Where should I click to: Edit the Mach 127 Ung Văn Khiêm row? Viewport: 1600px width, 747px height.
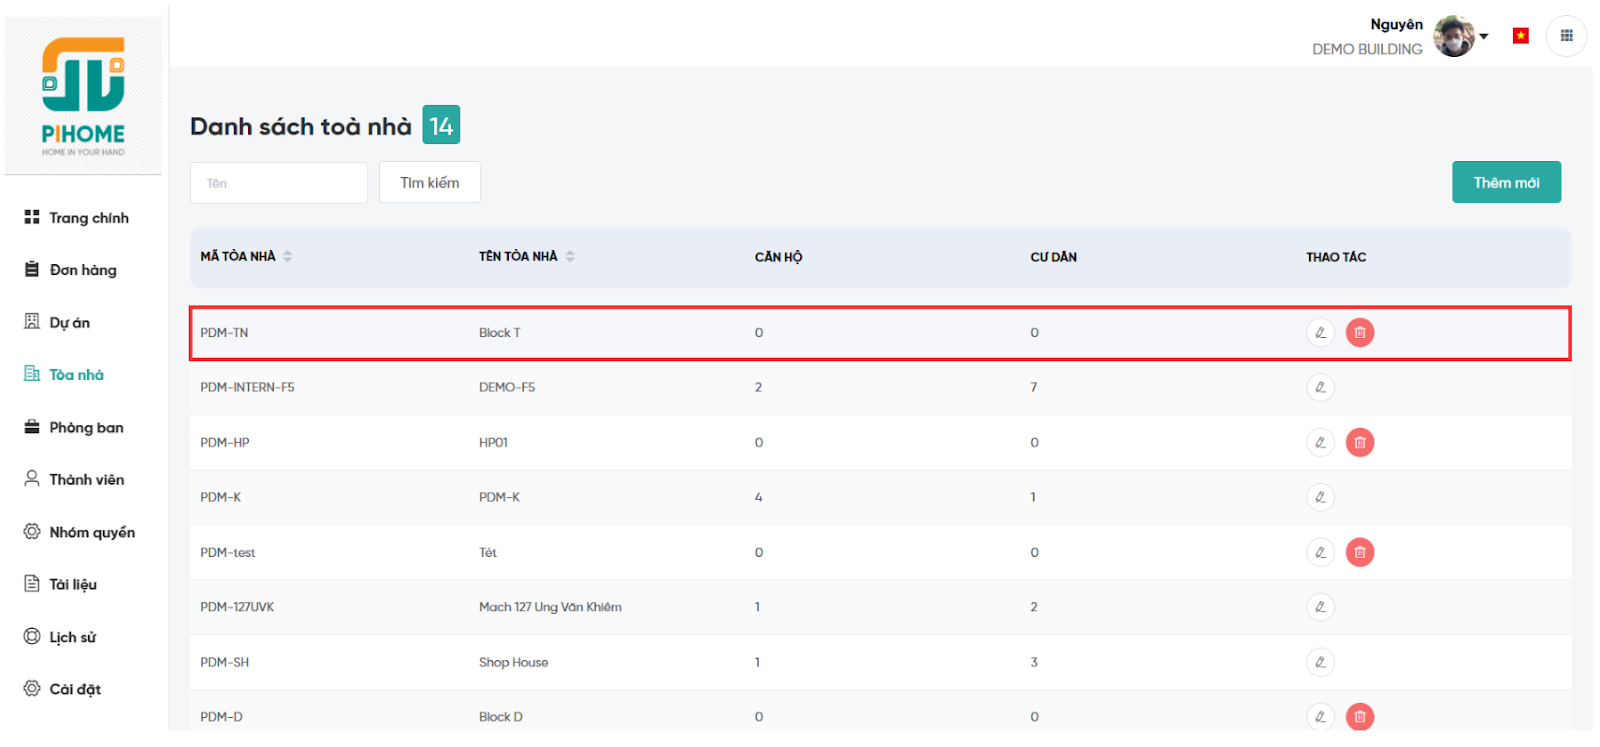pyautogui.click(x=1320, y=607)
